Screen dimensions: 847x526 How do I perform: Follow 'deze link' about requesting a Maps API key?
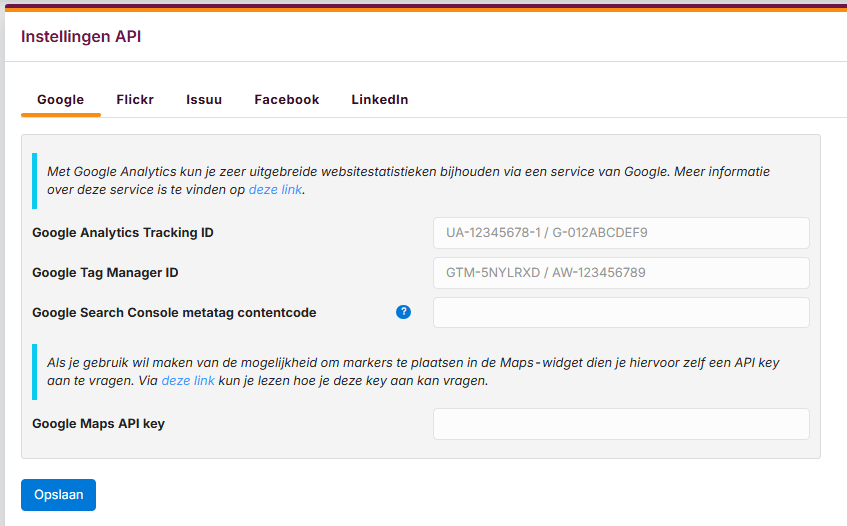pyautogui.click(x=188, y=381)
